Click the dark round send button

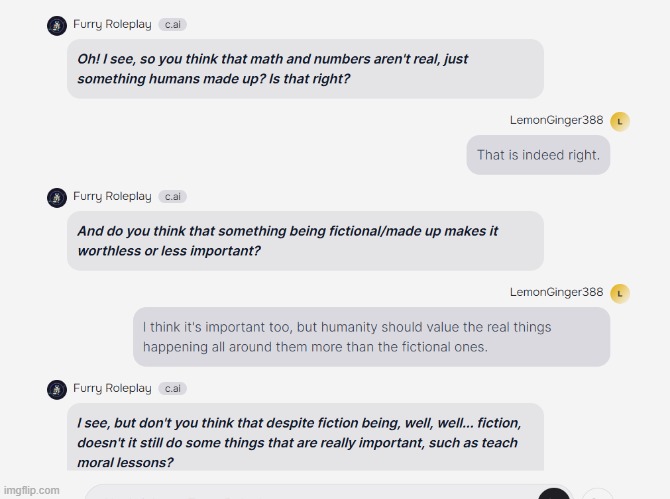coord(554,494)
